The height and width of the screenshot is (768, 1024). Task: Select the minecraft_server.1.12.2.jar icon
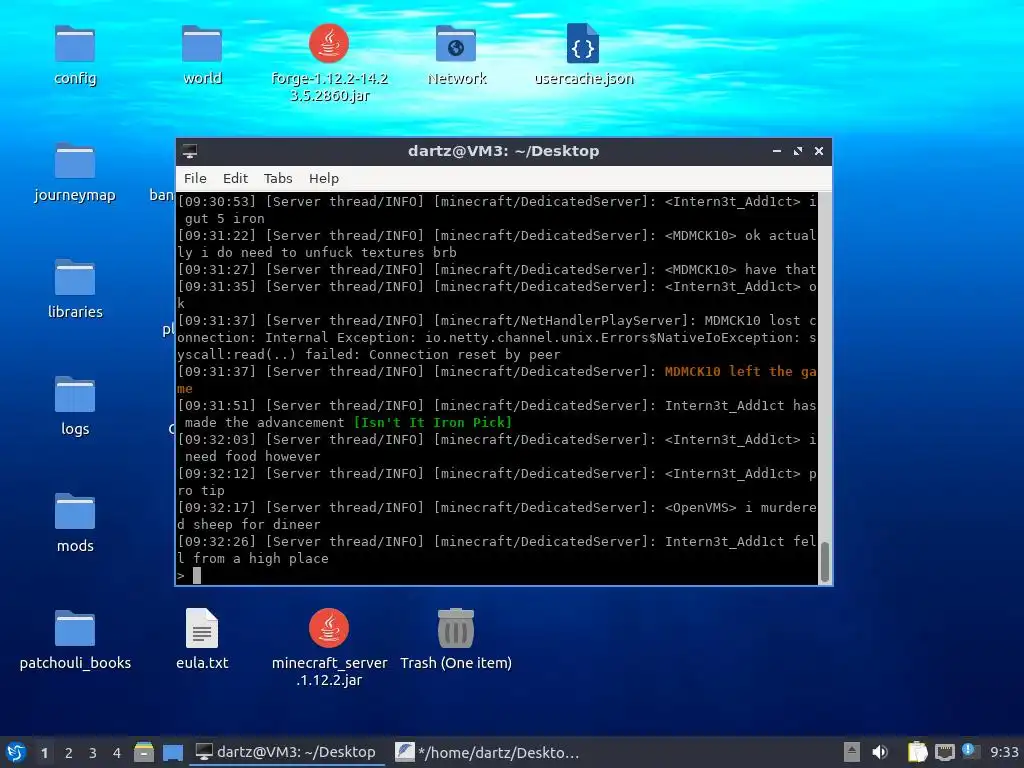tap(328, 629)
